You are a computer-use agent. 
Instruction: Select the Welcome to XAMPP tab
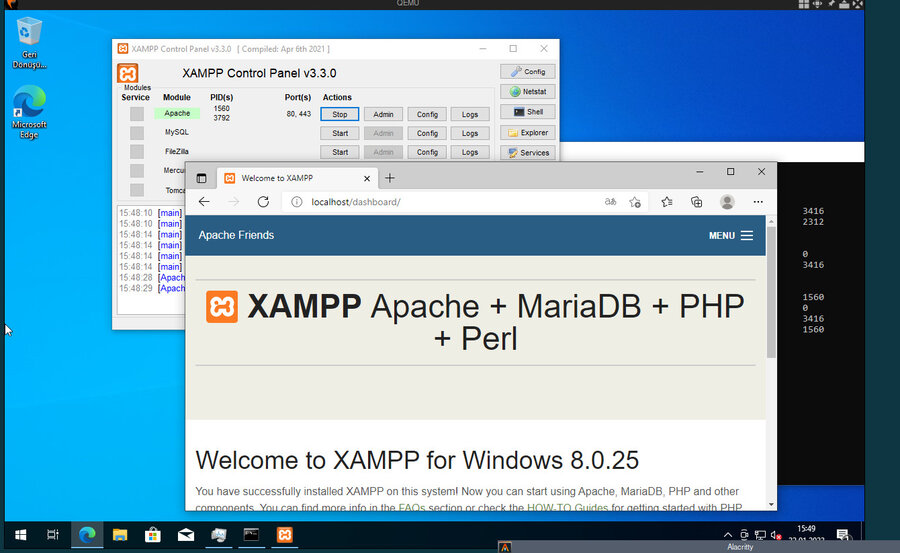297,178
